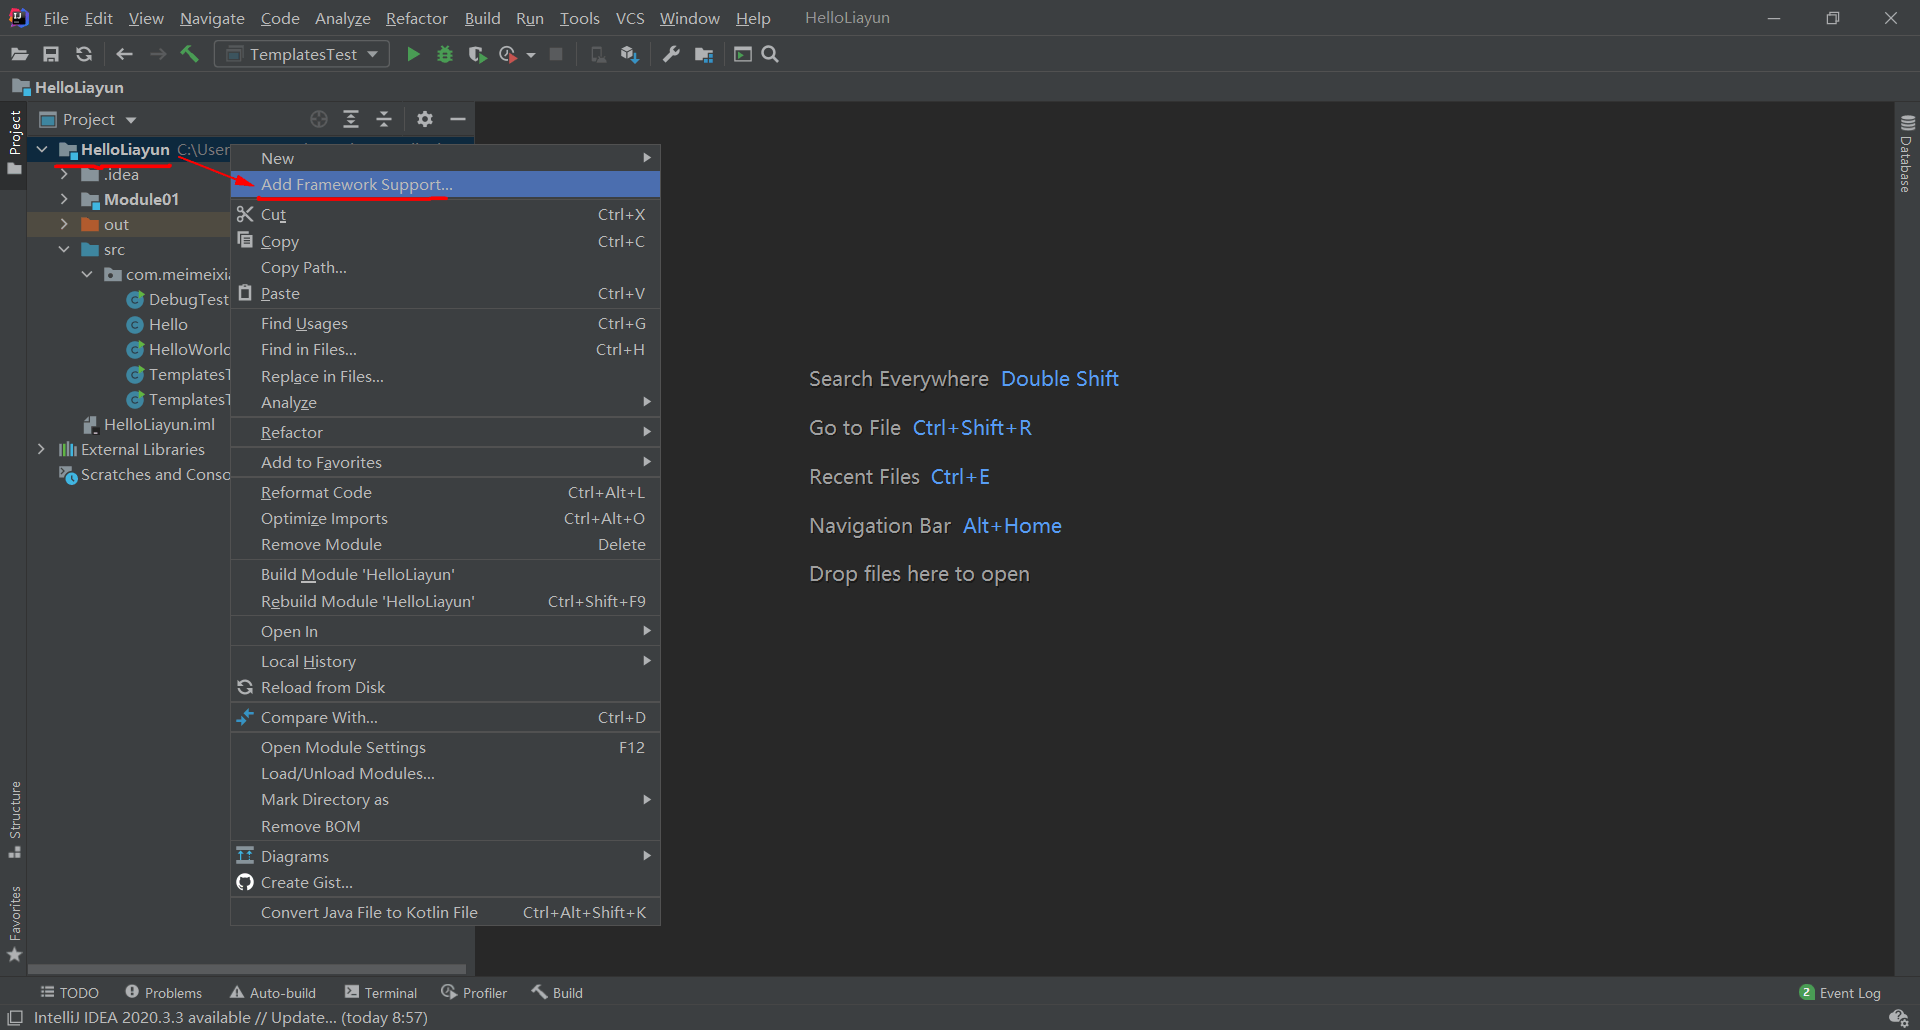Click the IDE notifications icon at the status bar's right
This screenshot has width=1920, height=1030.
click(1898, 1018)
